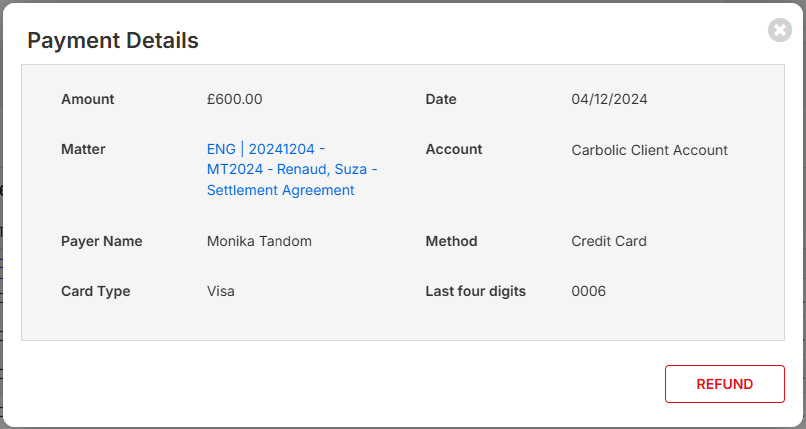Click the Last four digits label
The width and height of the screenshot is (806, 429).
tap(475, 291)
